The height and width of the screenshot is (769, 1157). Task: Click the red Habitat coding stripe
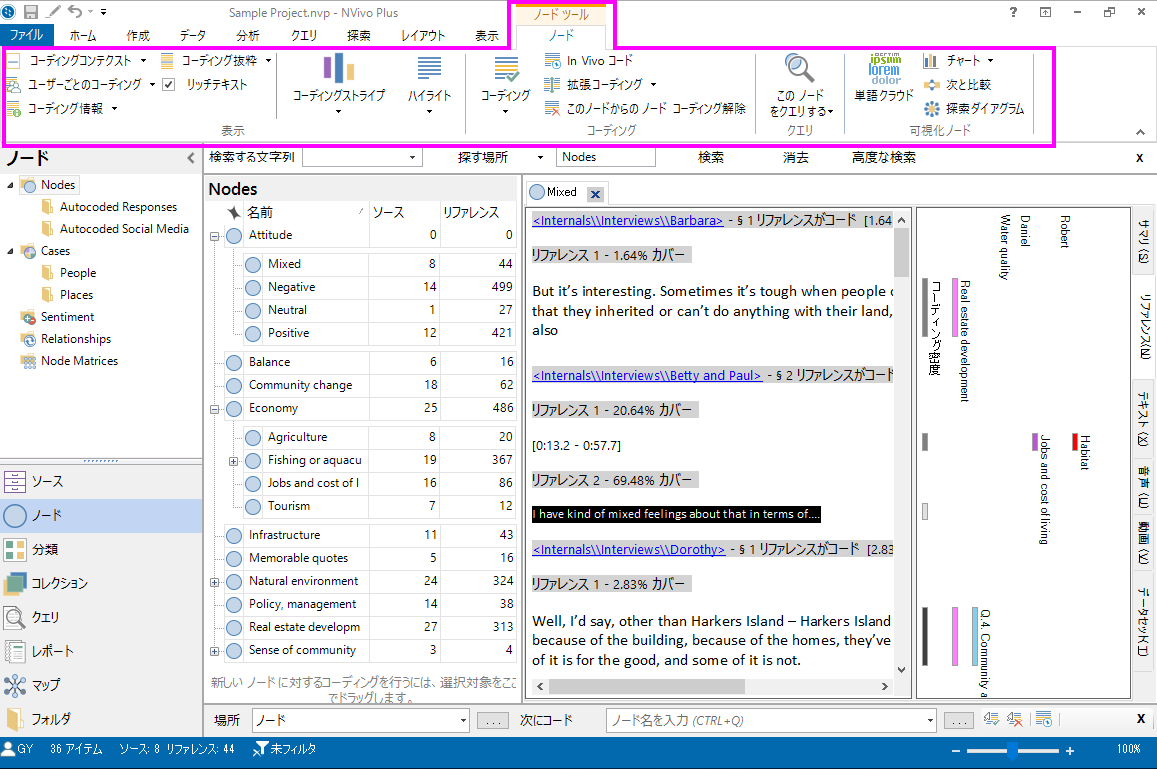1074,442
